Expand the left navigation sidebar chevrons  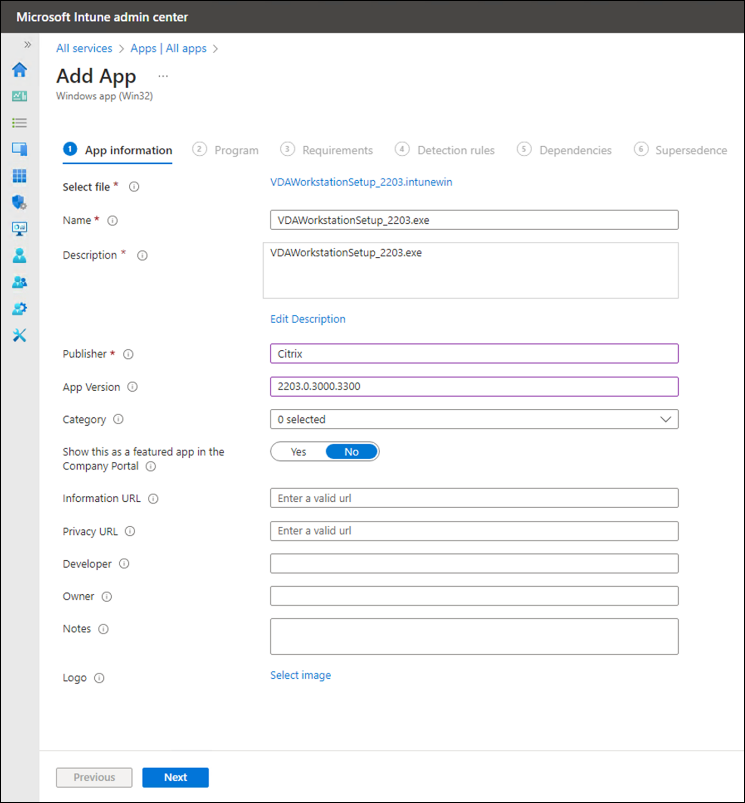coord(27,45)
